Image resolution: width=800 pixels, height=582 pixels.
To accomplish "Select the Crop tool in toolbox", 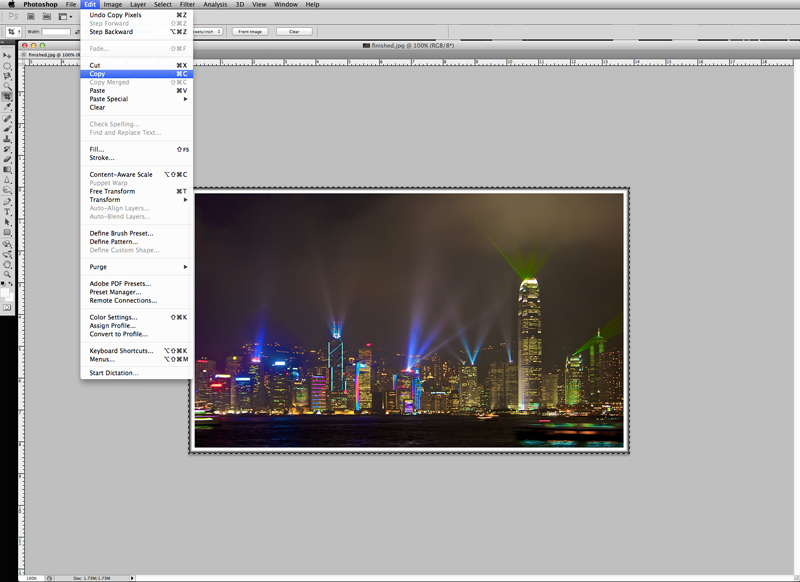I will tap(7, 97).
